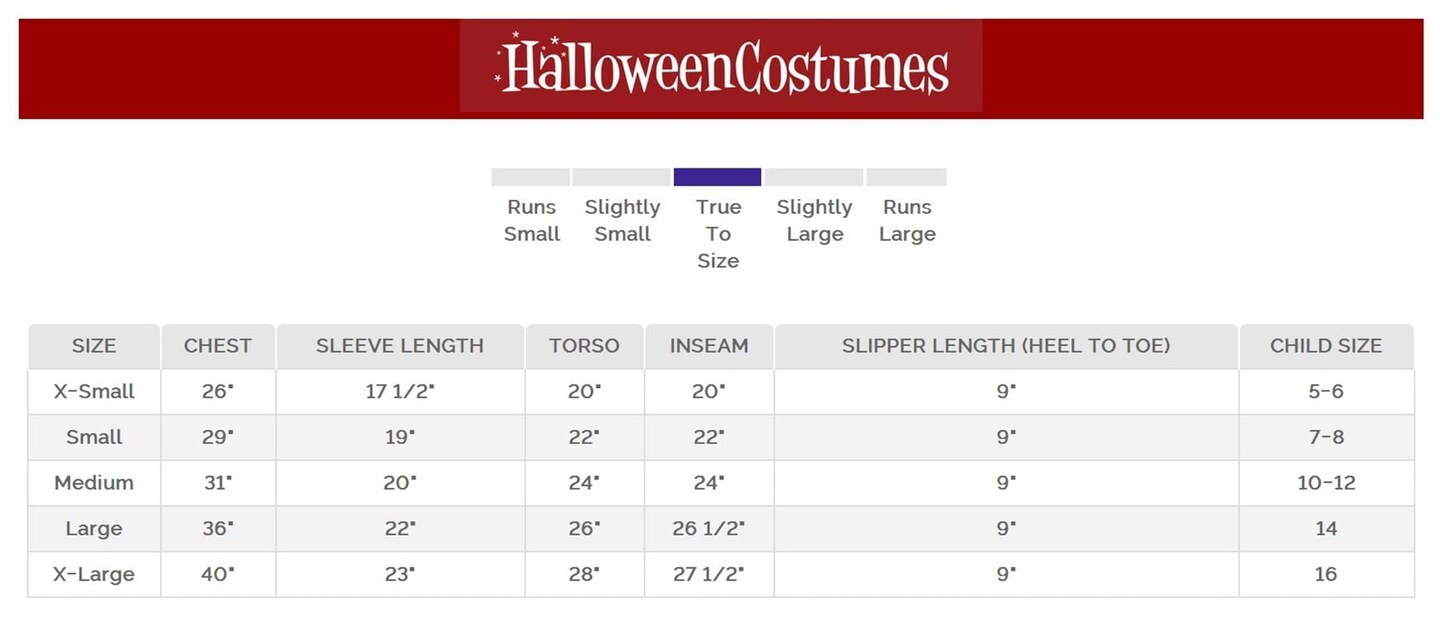Select the Medium size row label
Screen dimensions: 1440x625
pos(94,483)
